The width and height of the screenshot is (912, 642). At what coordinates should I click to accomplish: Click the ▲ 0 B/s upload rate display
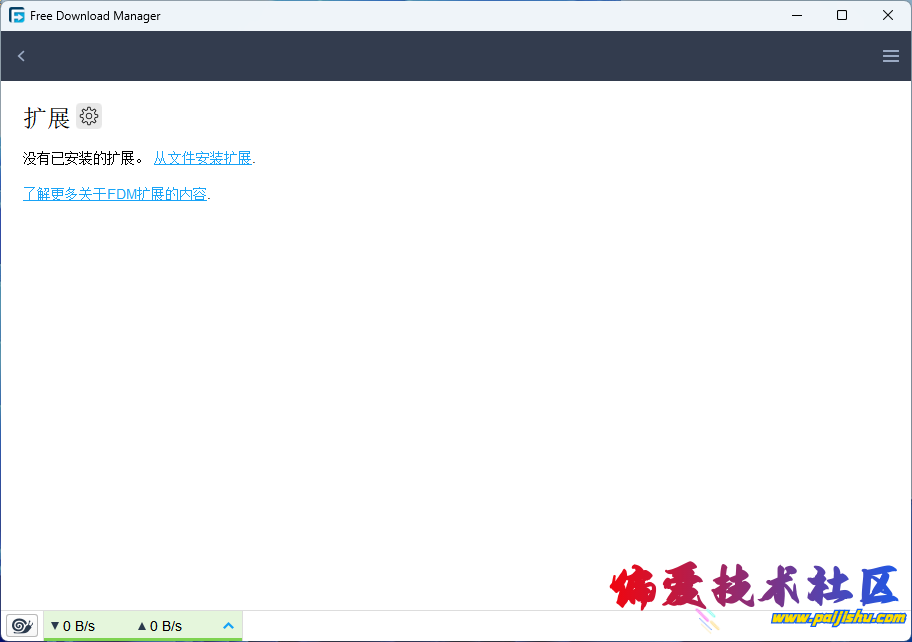[164, 626]
